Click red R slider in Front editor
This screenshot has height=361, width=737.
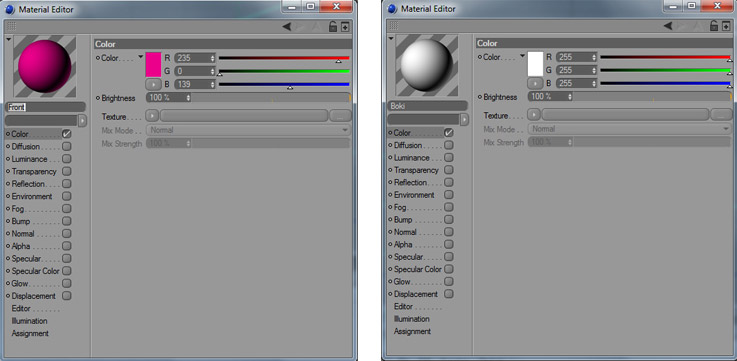284,58
